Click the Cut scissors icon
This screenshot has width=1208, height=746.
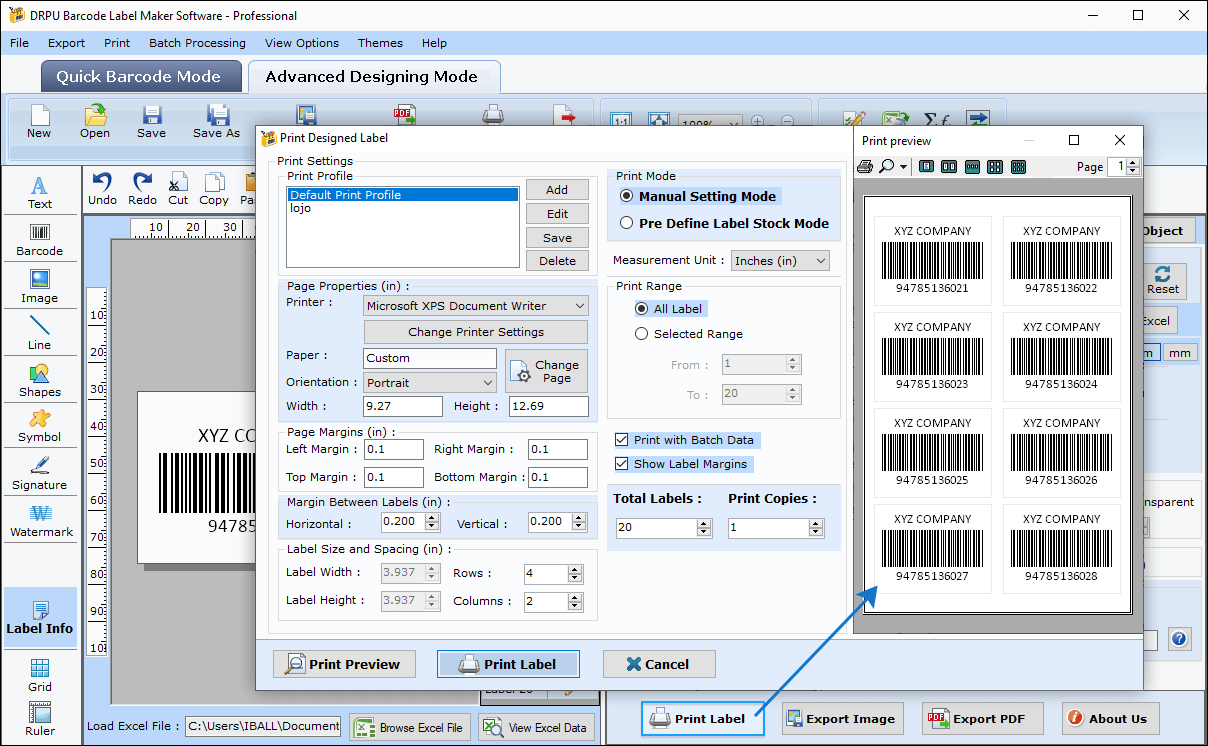tap(178, 182)
